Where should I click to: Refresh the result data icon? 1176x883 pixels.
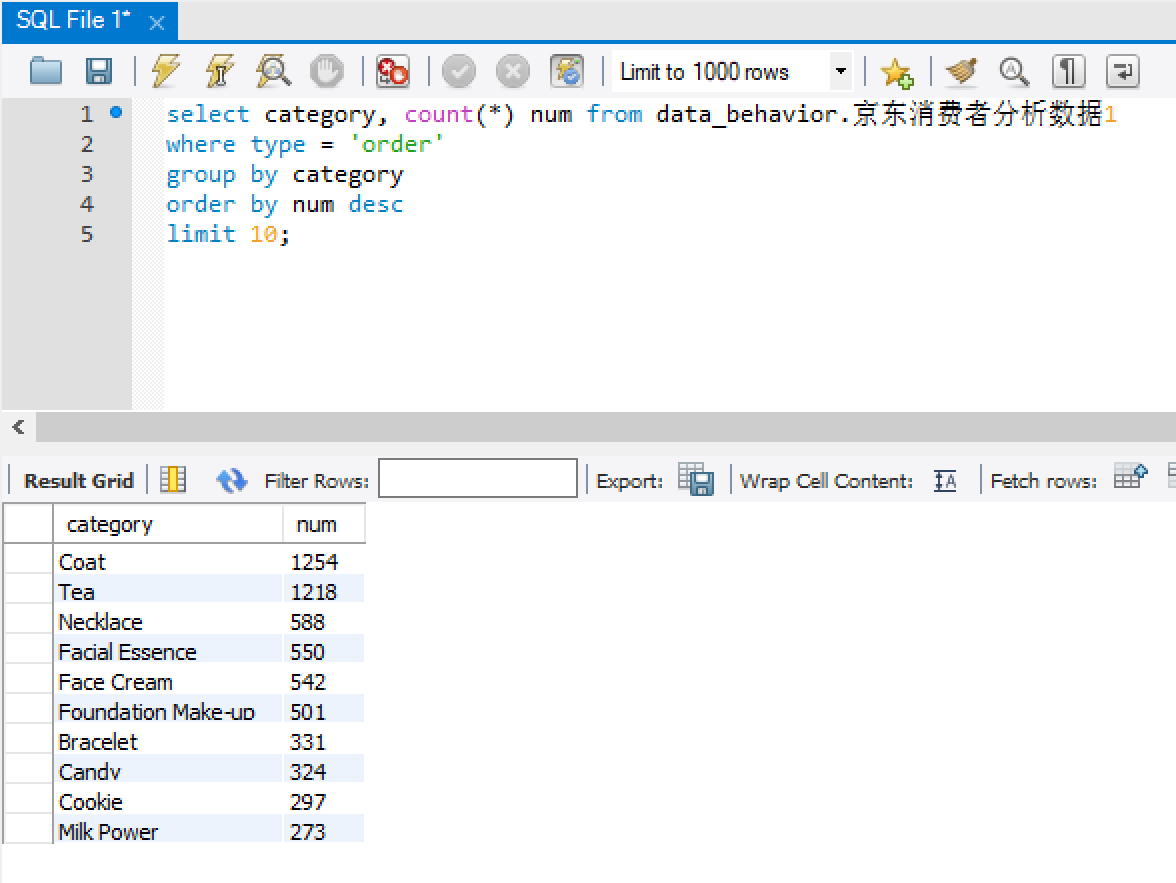click(232, 479)
